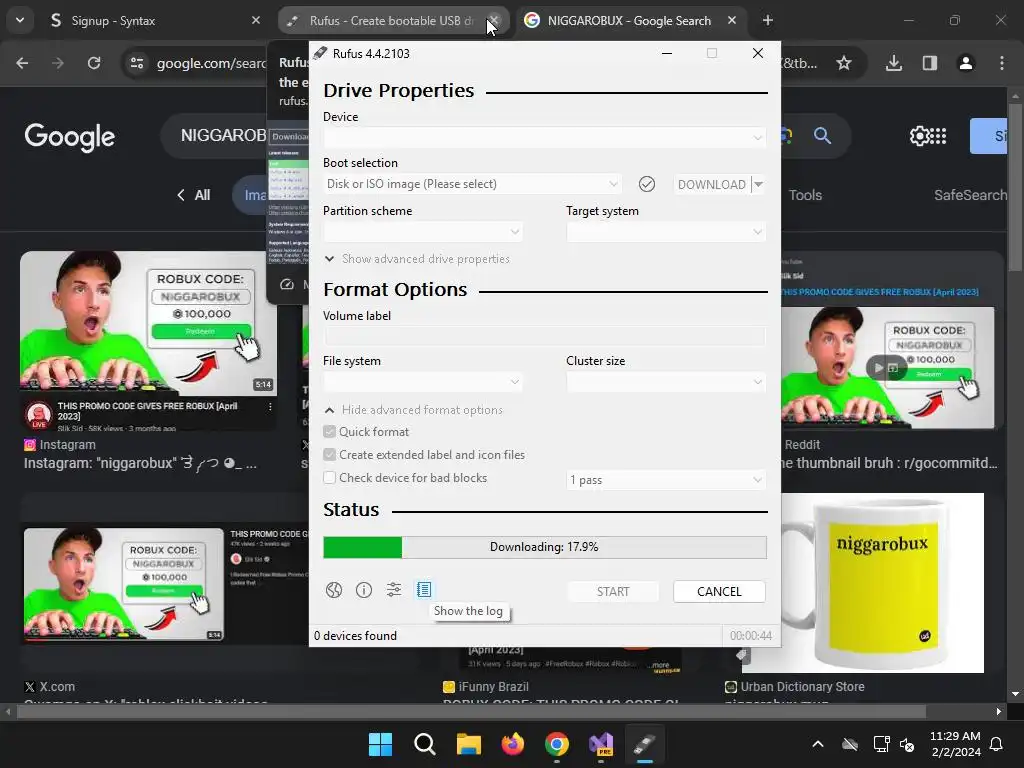Open Google search Tools
The image size is (1024, 768).
(x=805, y=195)
